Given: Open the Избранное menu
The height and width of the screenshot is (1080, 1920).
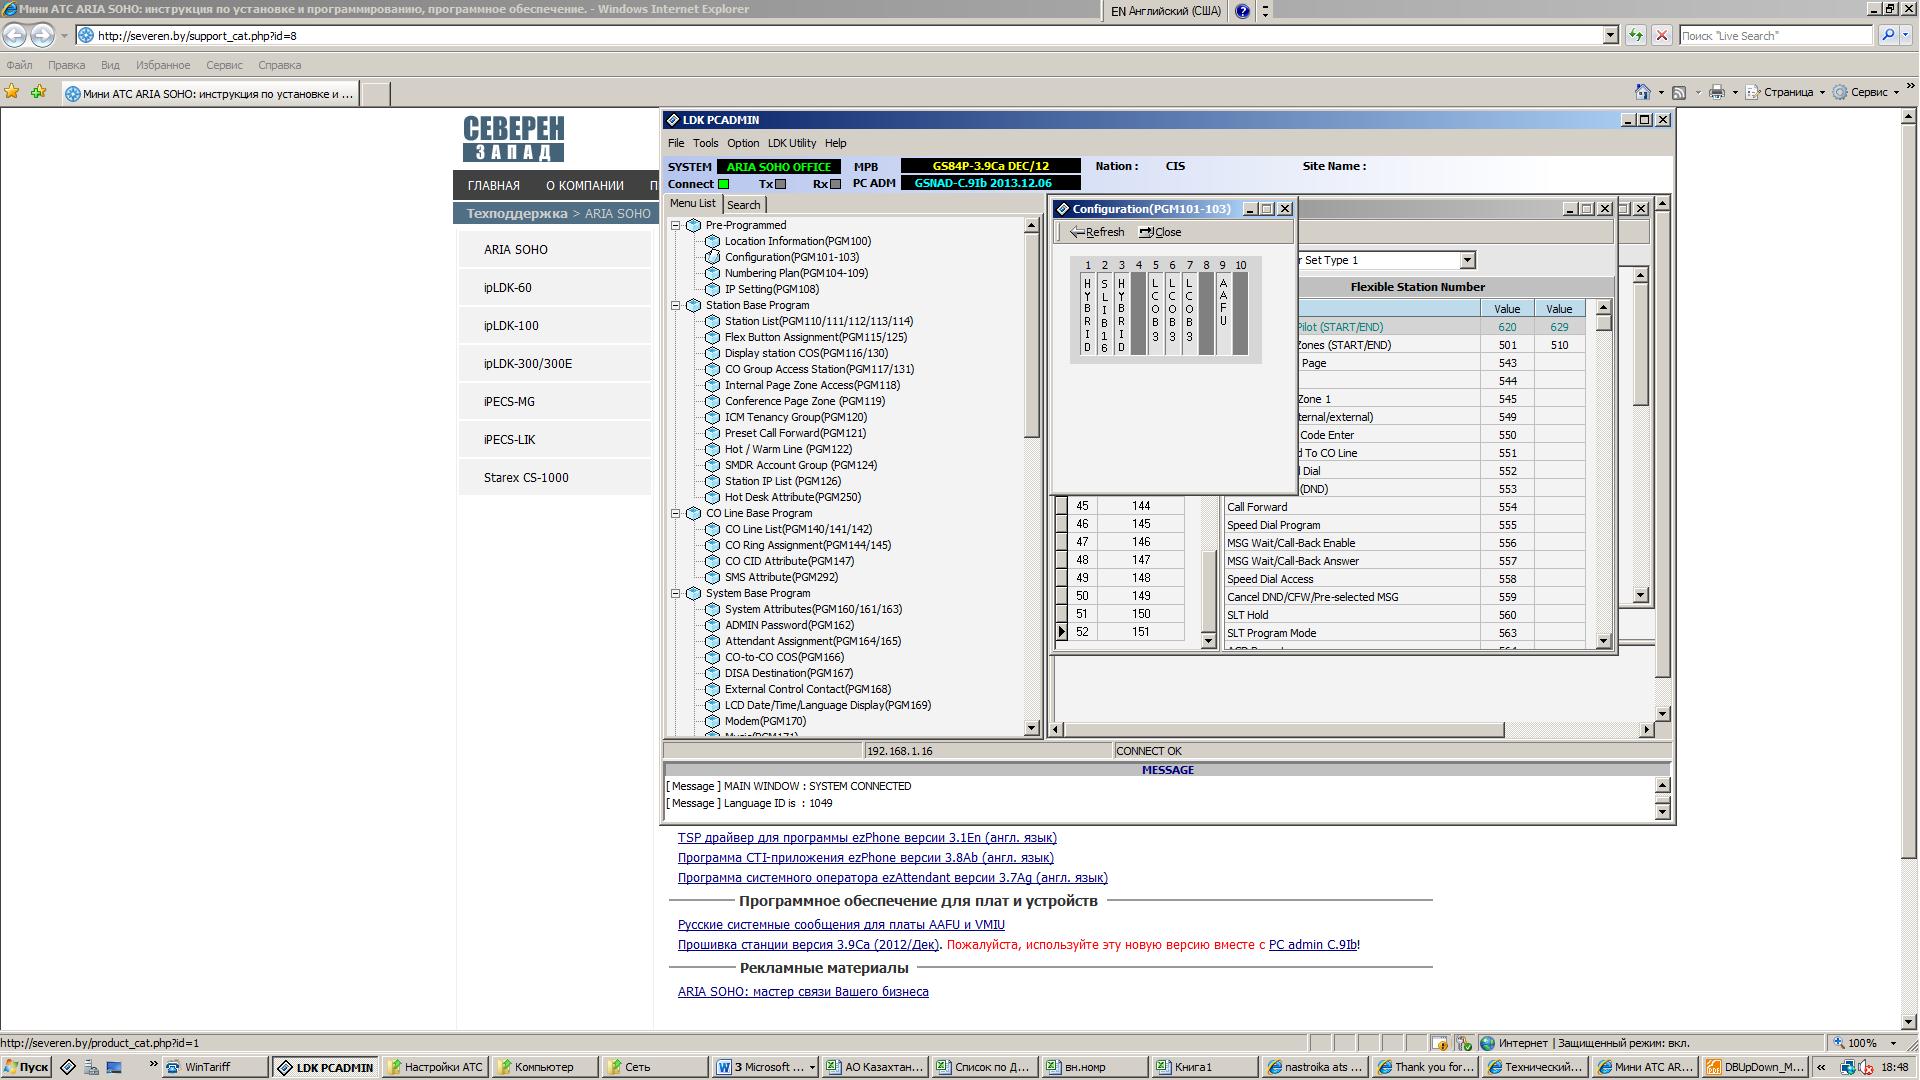Looking at the screenshot, I should tap(162, 65).
